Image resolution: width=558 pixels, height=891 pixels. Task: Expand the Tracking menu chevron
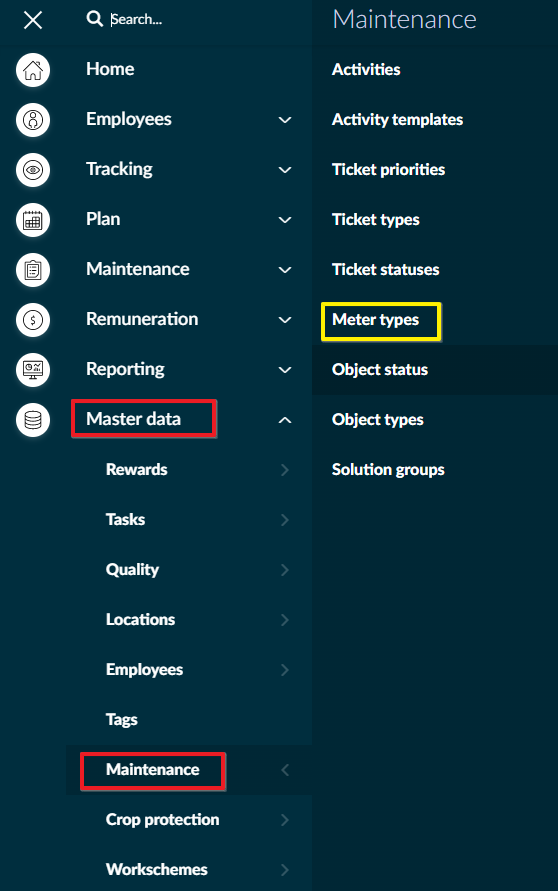285,170
